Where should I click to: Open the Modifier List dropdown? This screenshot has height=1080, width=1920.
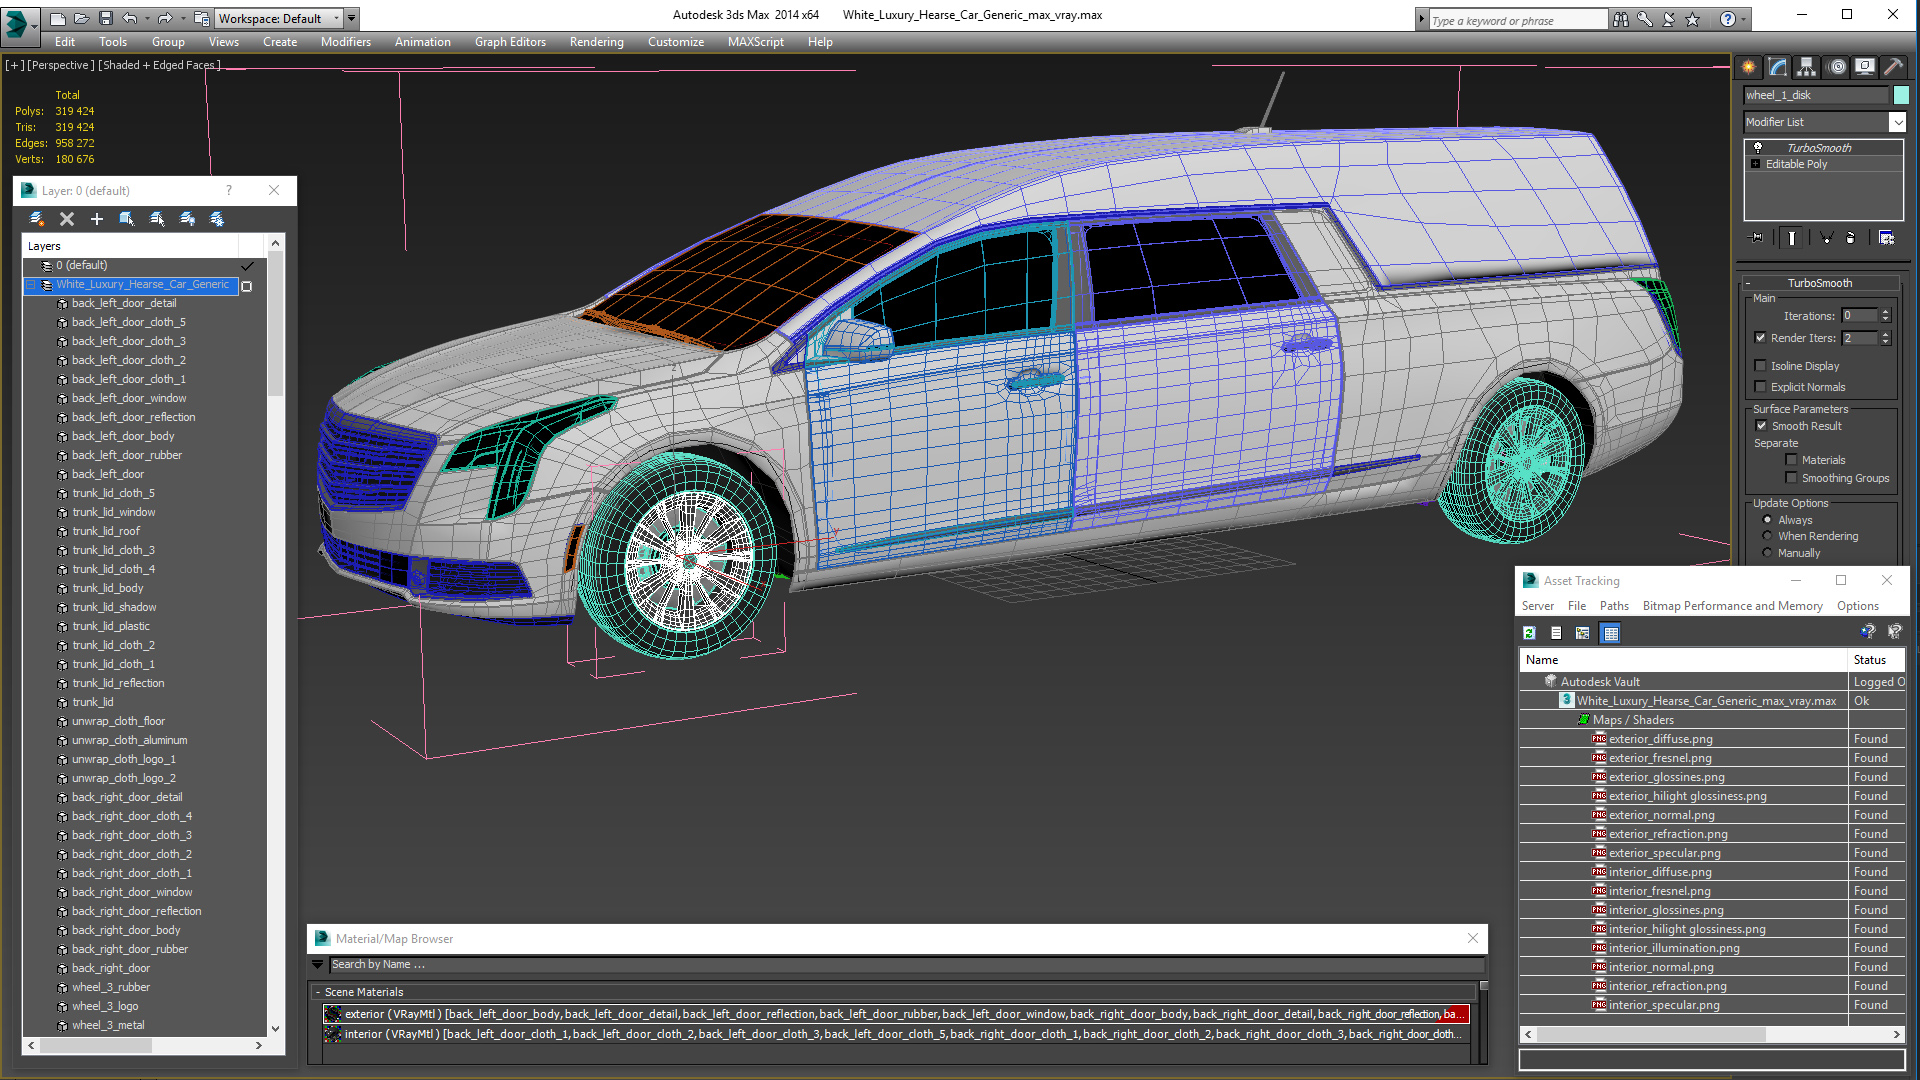pyautogui.click(x=1897, y=122)
